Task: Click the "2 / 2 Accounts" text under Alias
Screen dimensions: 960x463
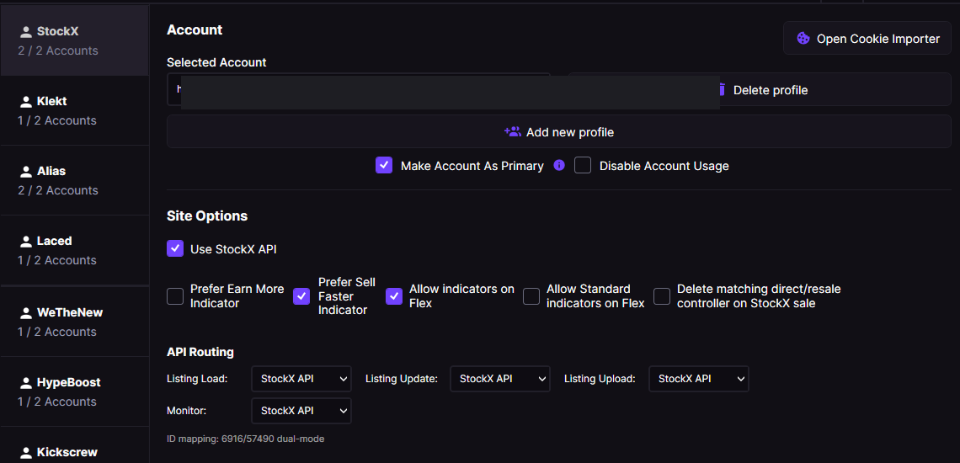Action: [58, 190]
